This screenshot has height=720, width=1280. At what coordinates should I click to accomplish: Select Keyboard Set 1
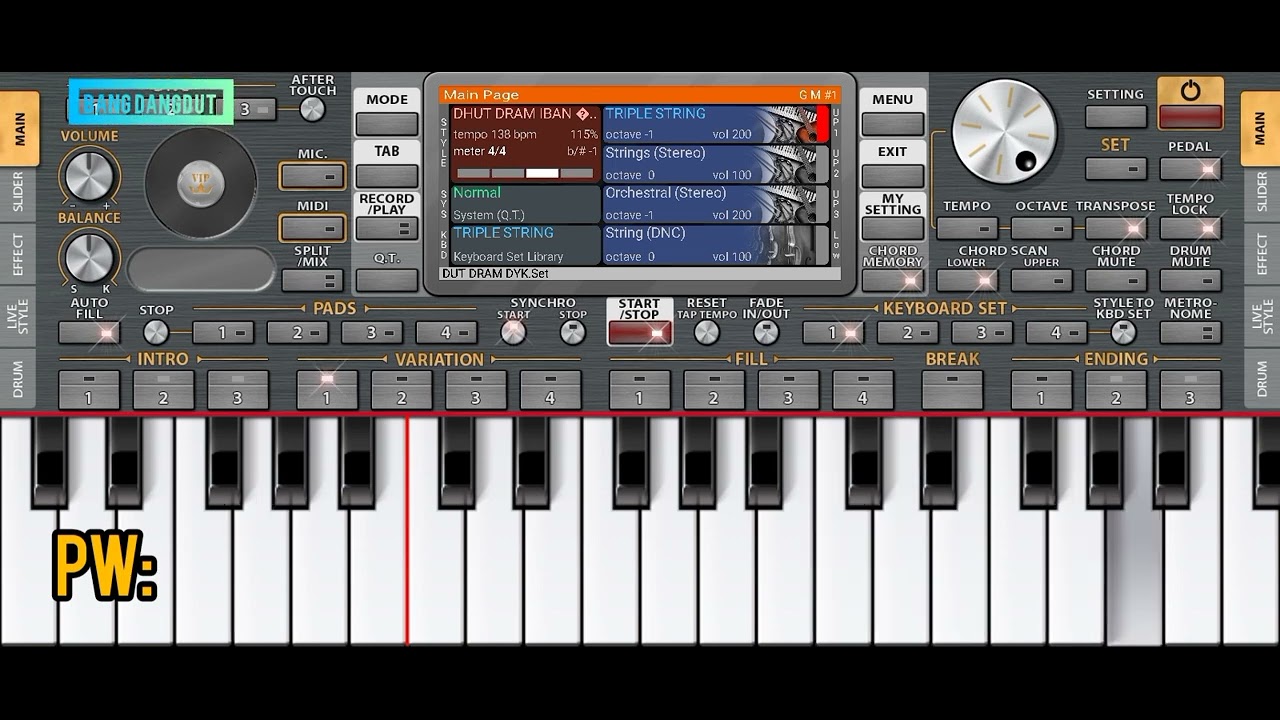(x=833, y=332)
